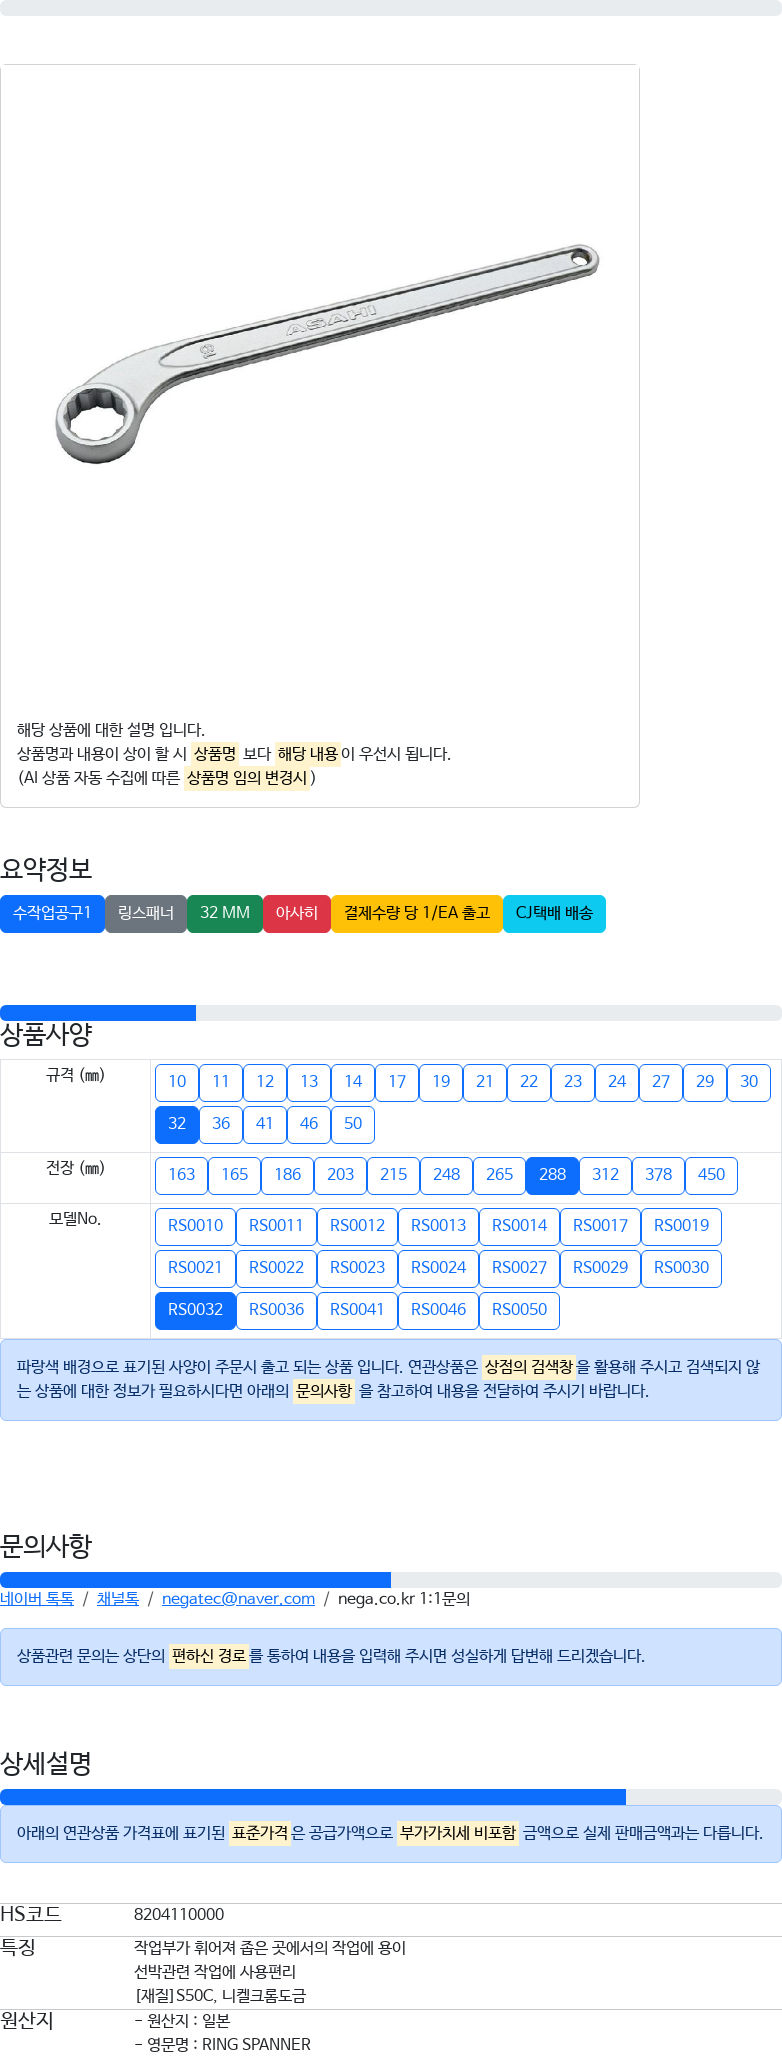Click the 링스패너 summary tag
The width and height of the screenshot is (782, 2058).
[x=146, y=913]
